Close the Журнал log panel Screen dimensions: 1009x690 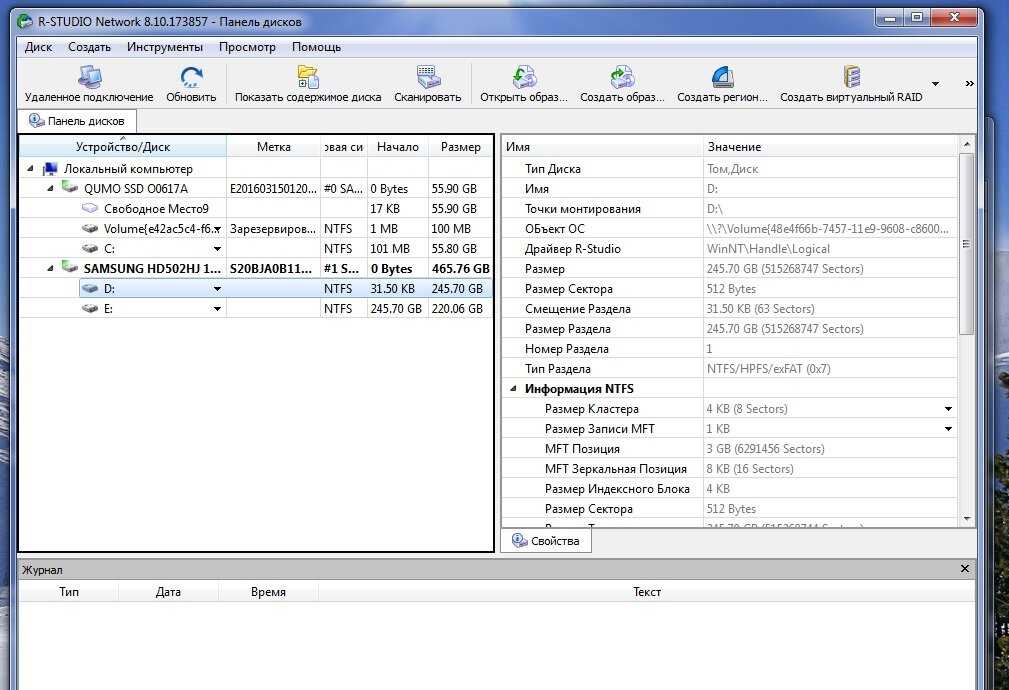coord(965,569)
